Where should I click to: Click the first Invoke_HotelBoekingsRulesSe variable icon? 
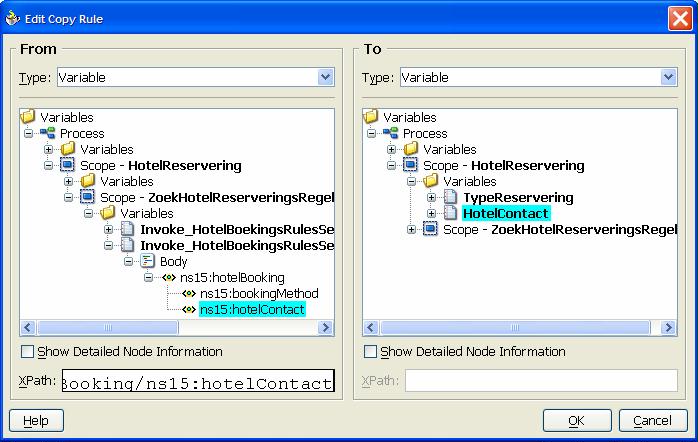[x=127, y=229]
